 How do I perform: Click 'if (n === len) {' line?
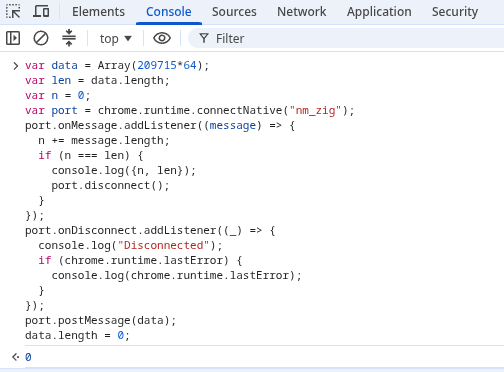pos(90,155)
